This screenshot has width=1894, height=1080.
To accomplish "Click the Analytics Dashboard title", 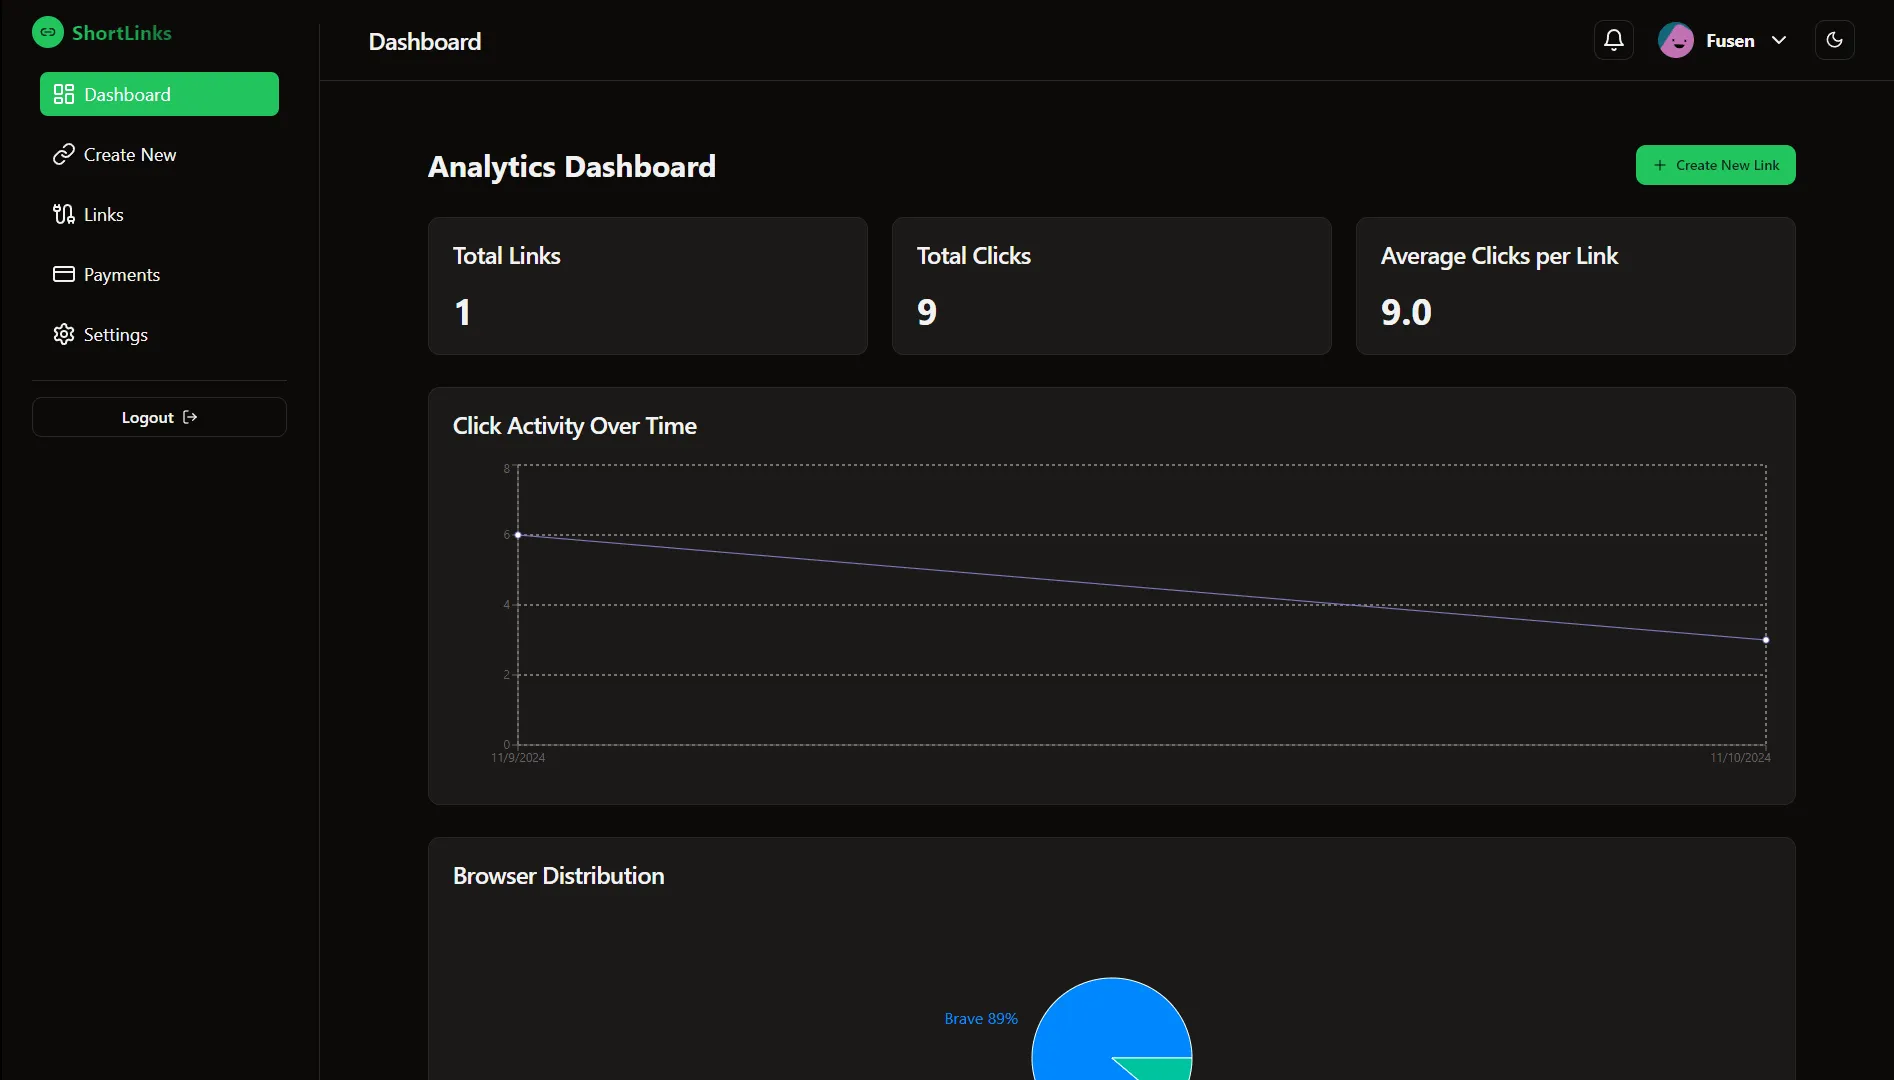I will (572, 166).
